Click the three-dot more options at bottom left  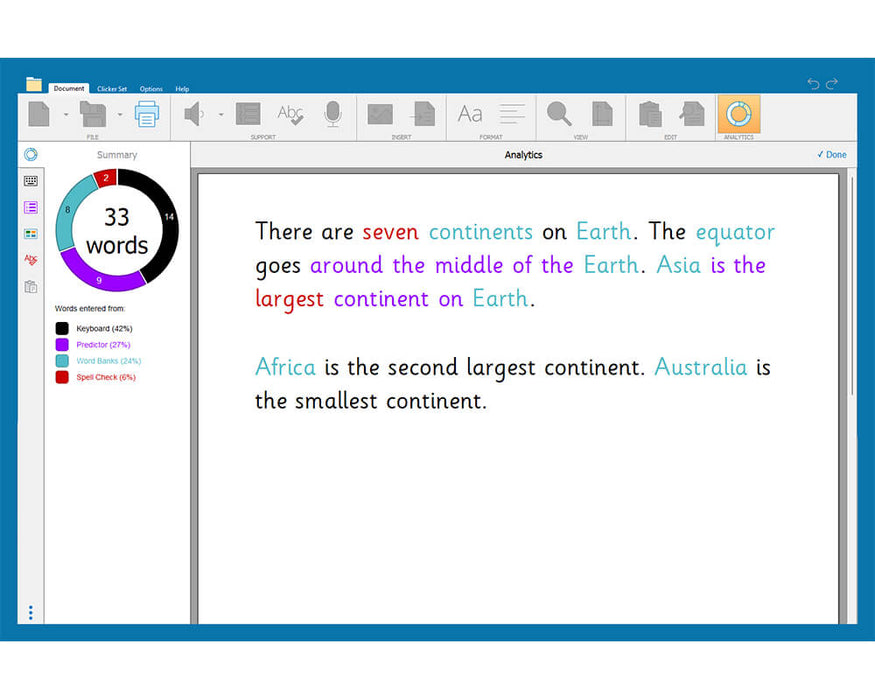30,612
